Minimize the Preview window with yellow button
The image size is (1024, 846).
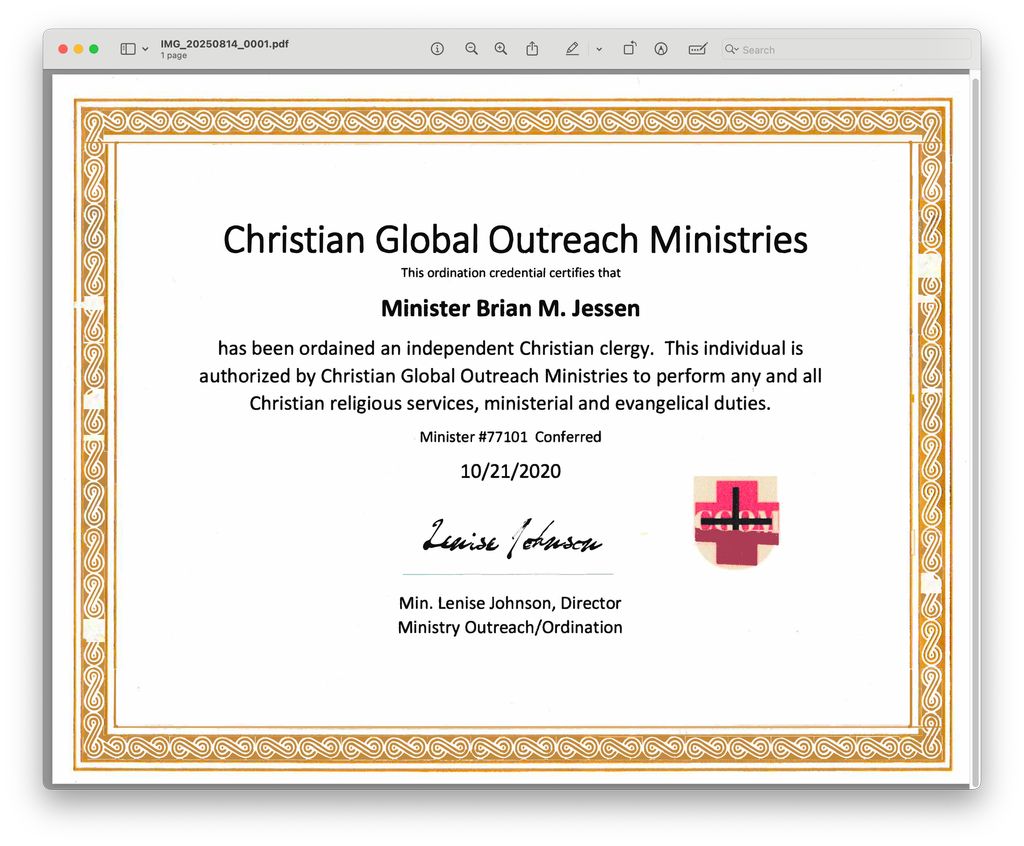[78, 49]
